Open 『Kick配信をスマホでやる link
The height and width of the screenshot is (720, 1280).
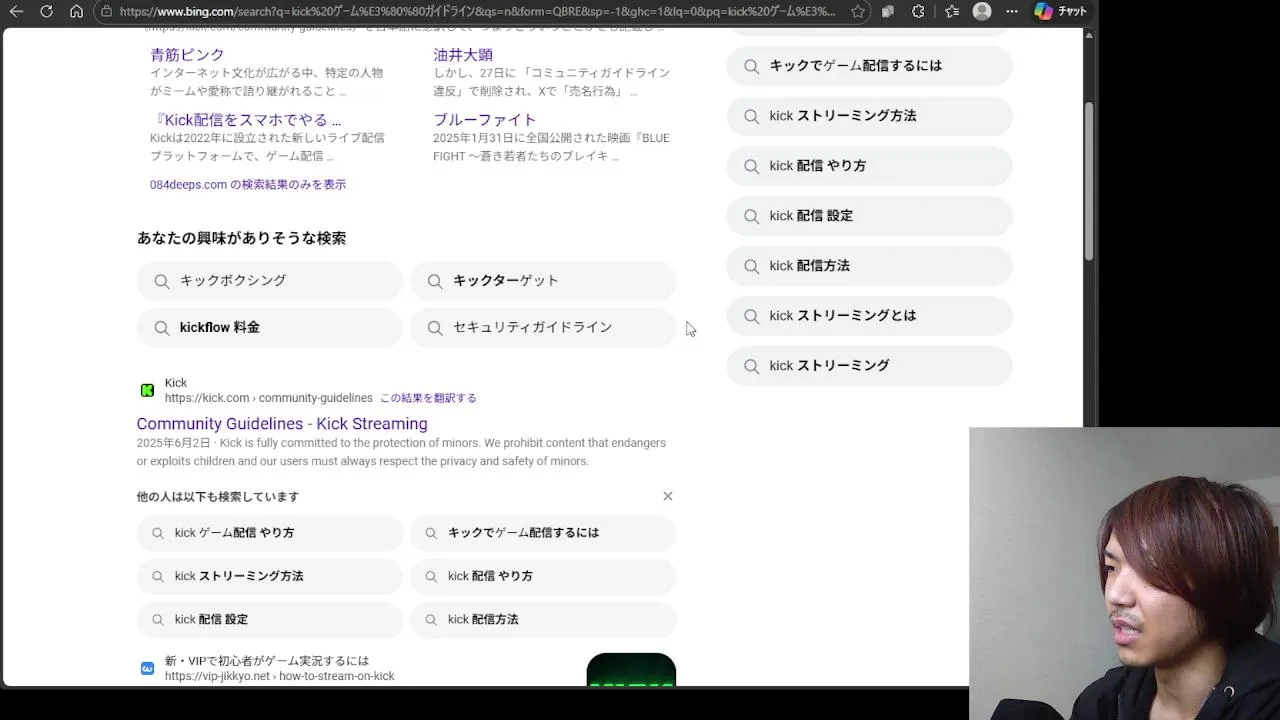tap(246, 120)
